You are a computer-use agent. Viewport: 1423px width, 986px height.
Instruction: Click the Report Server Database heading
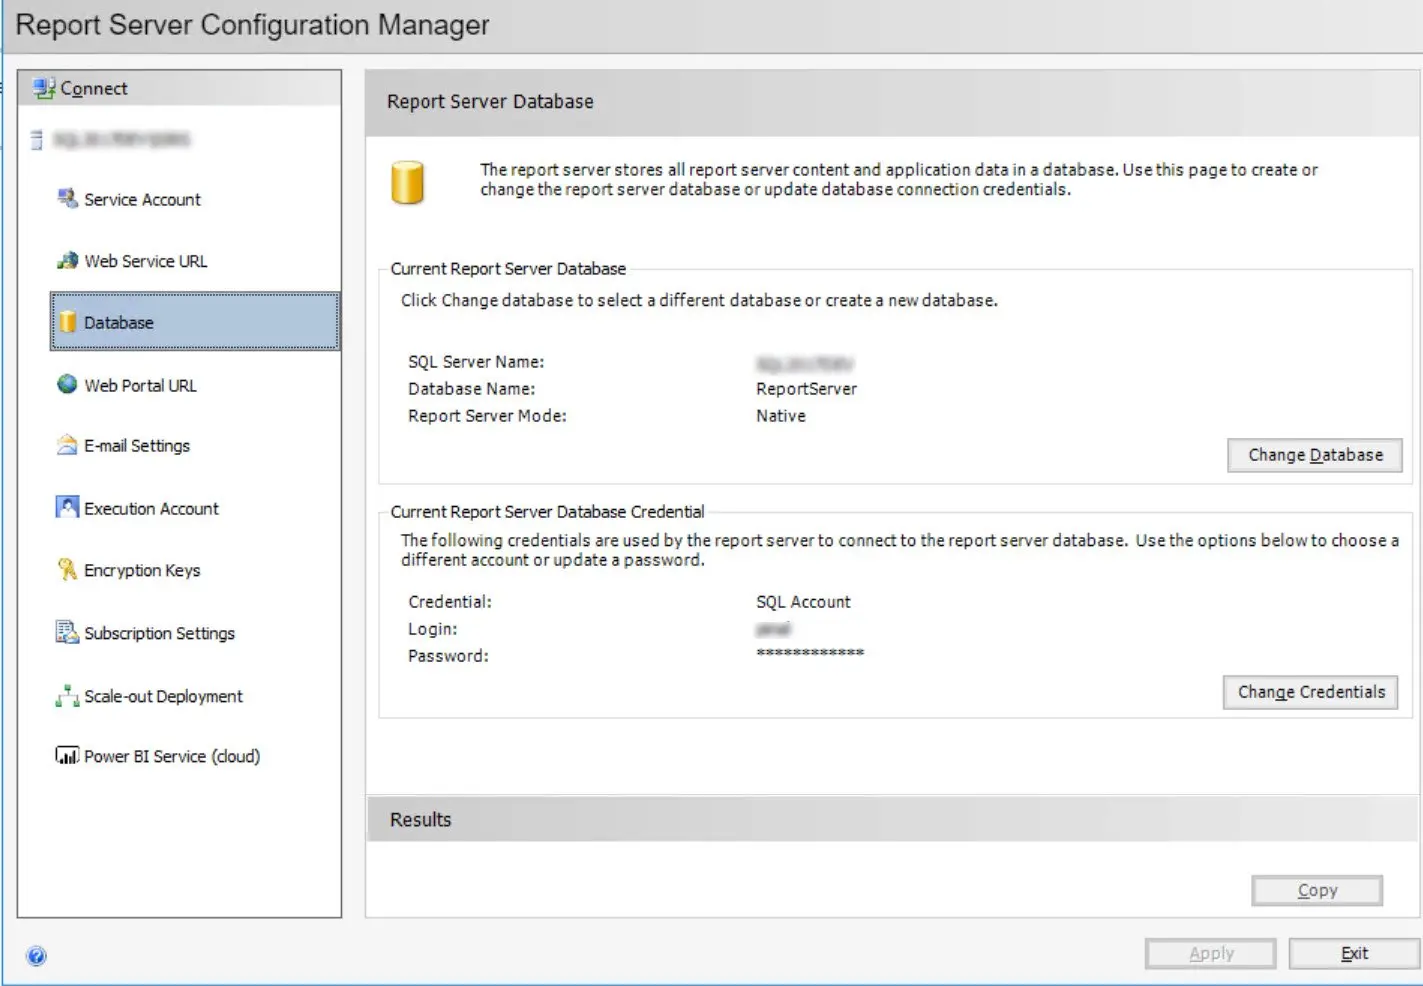click(x=490, y=101)
